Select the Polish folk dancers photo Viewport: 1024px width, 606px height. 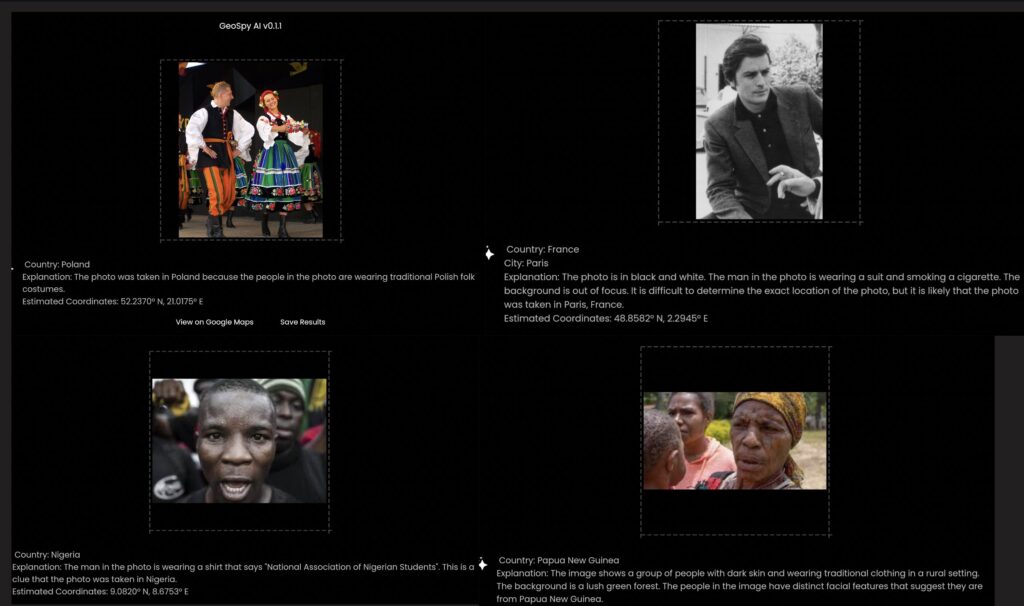250,149
